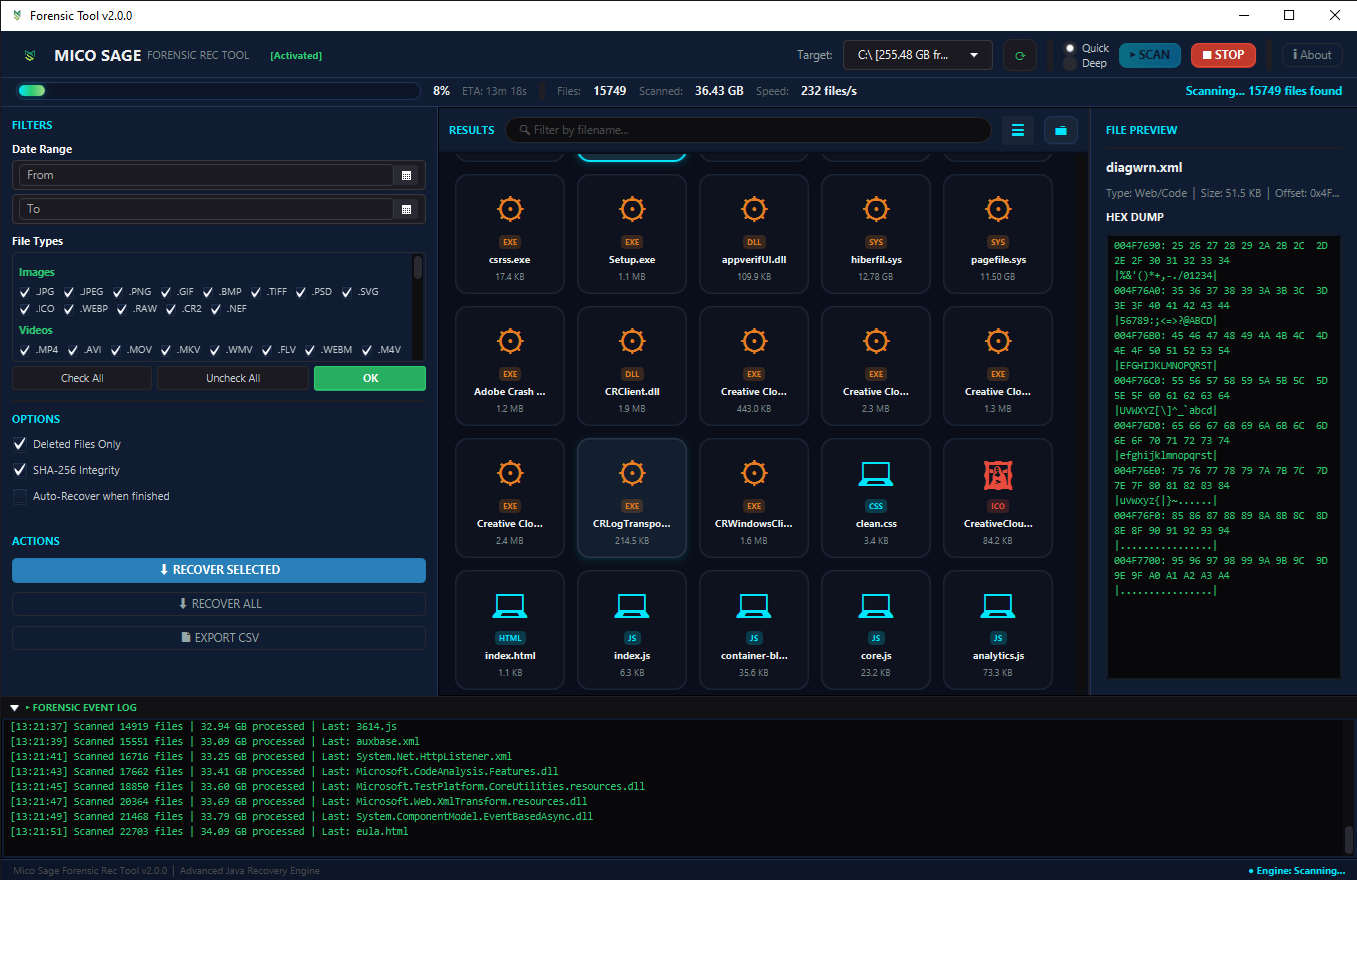Collapse the Forensic Event Log panel

tap(15, 708)
